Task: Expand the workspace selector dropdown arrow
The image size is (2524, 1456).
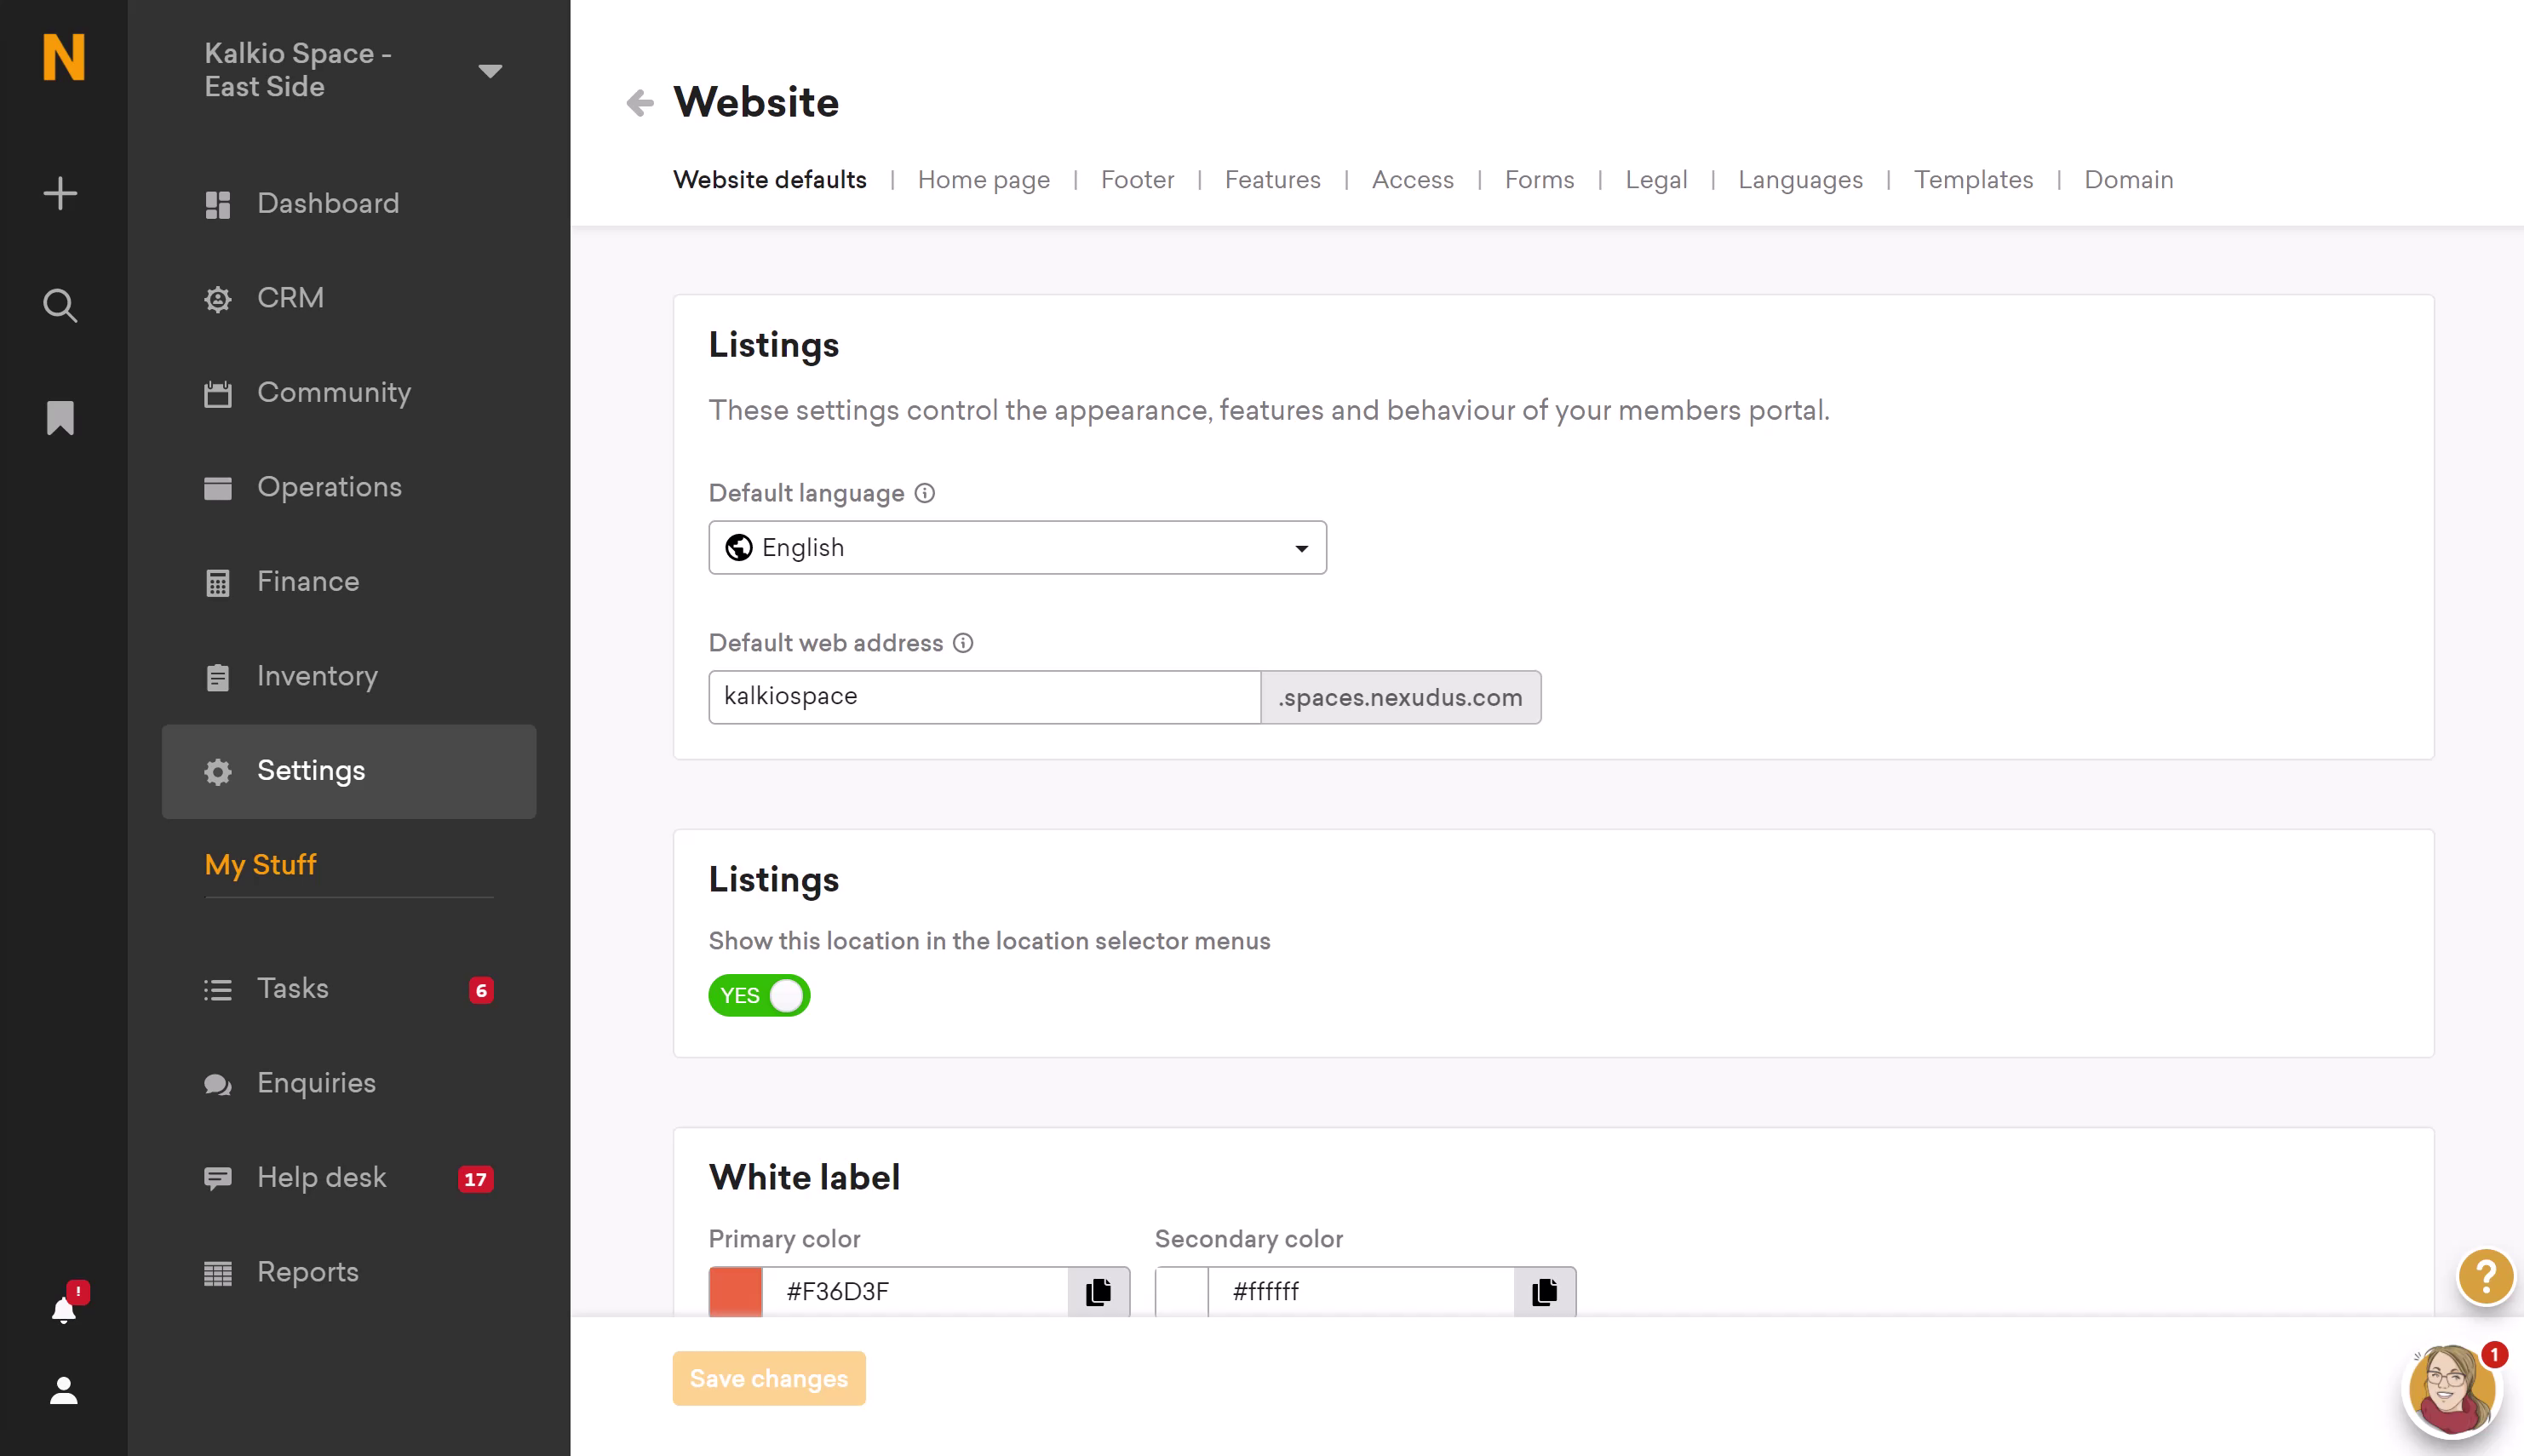Action: [492, 71]
